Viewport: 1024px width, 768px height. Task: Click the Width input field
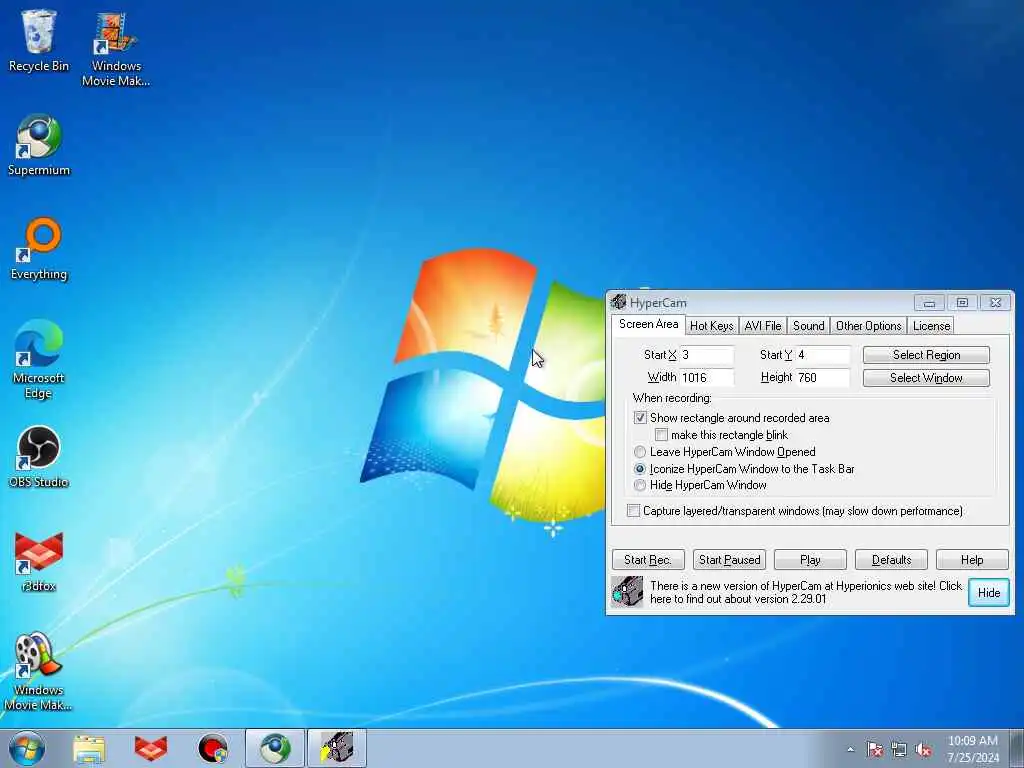tap(707, 377)
